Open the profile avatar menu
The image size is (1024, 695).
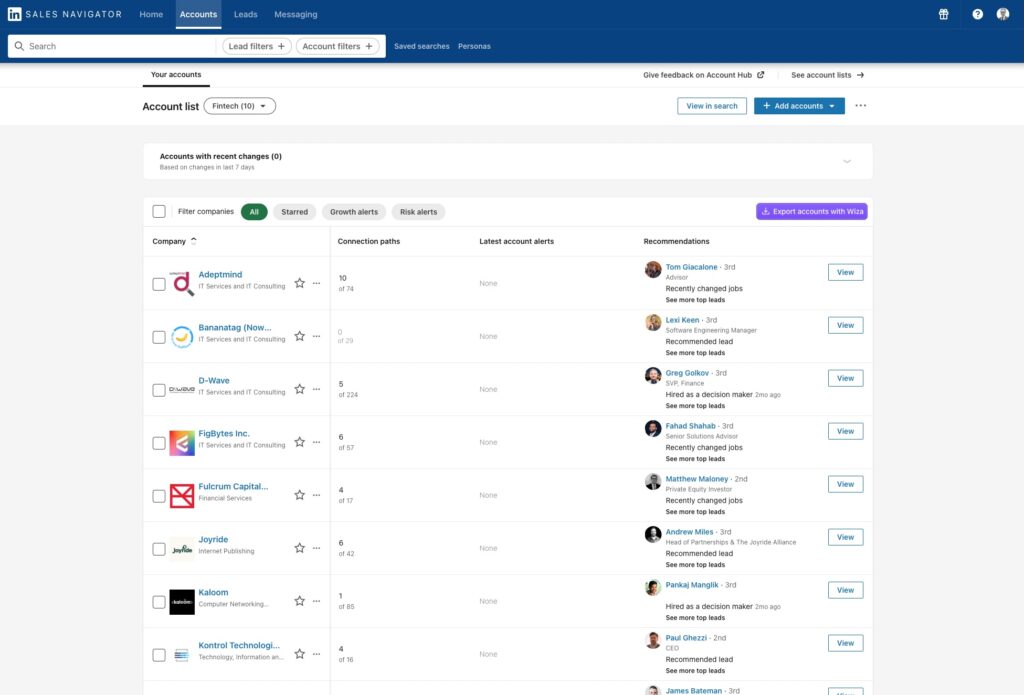tap(1003, 14)
